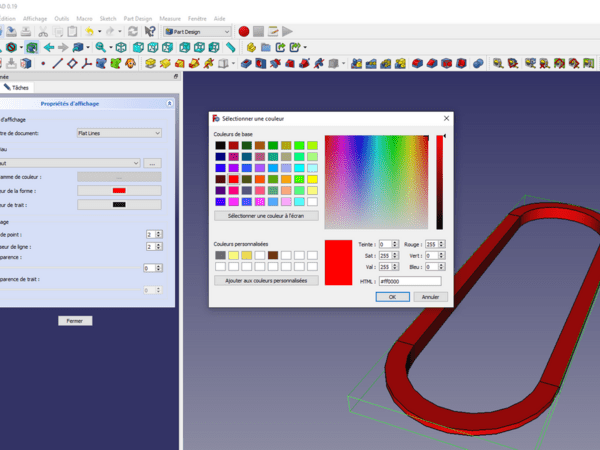Click Sélectionner une couleur à l'écran button
This screenshot has width=600, height=450.
266,215
